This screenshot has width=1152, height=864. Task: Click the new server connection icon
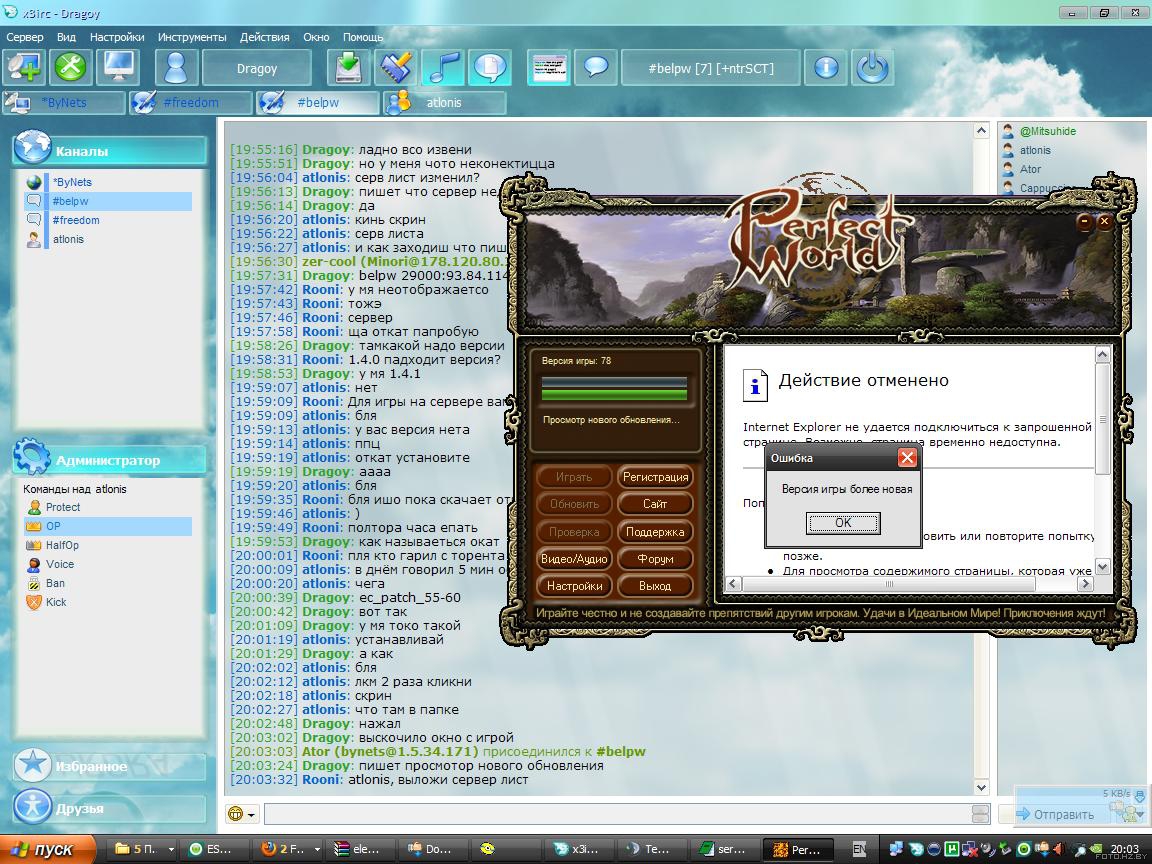(x=24, y=68)
